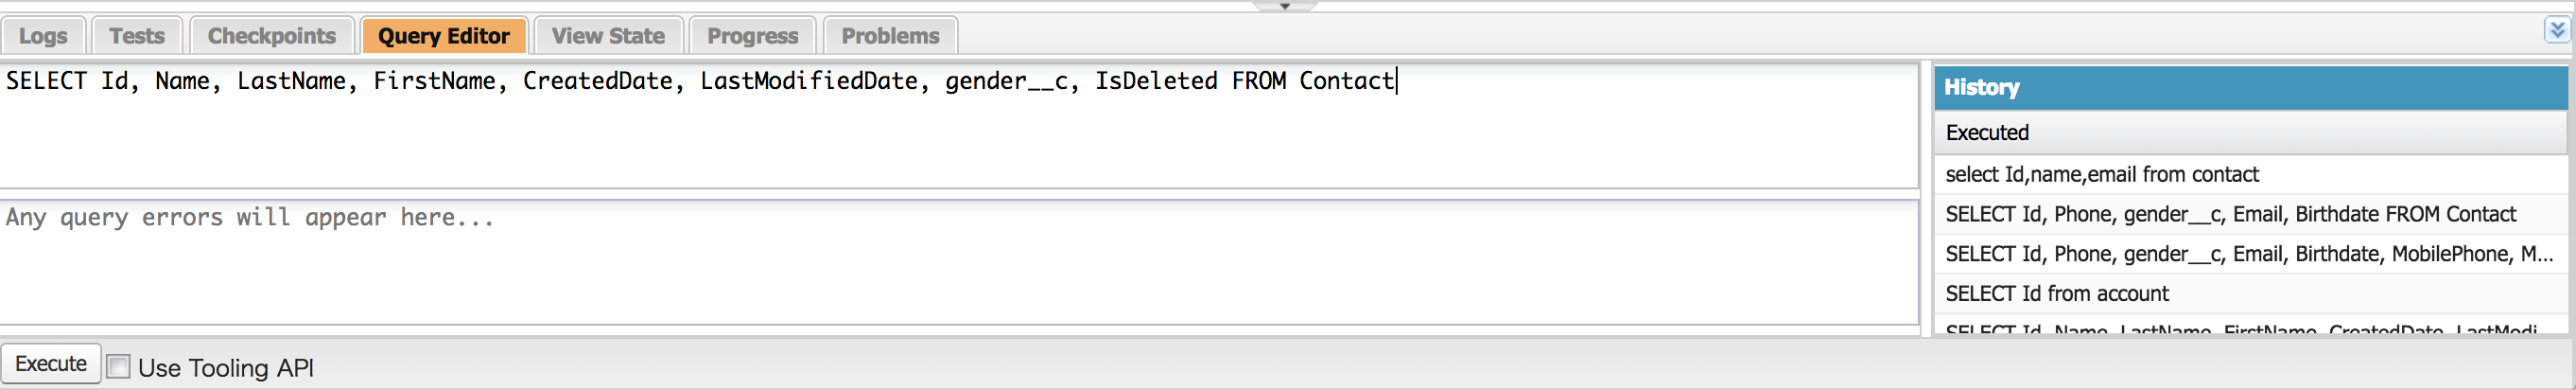The image size is (2576, 390).
Task: Click the top panel divider arrow
Action: click(x=1285, y=6)
